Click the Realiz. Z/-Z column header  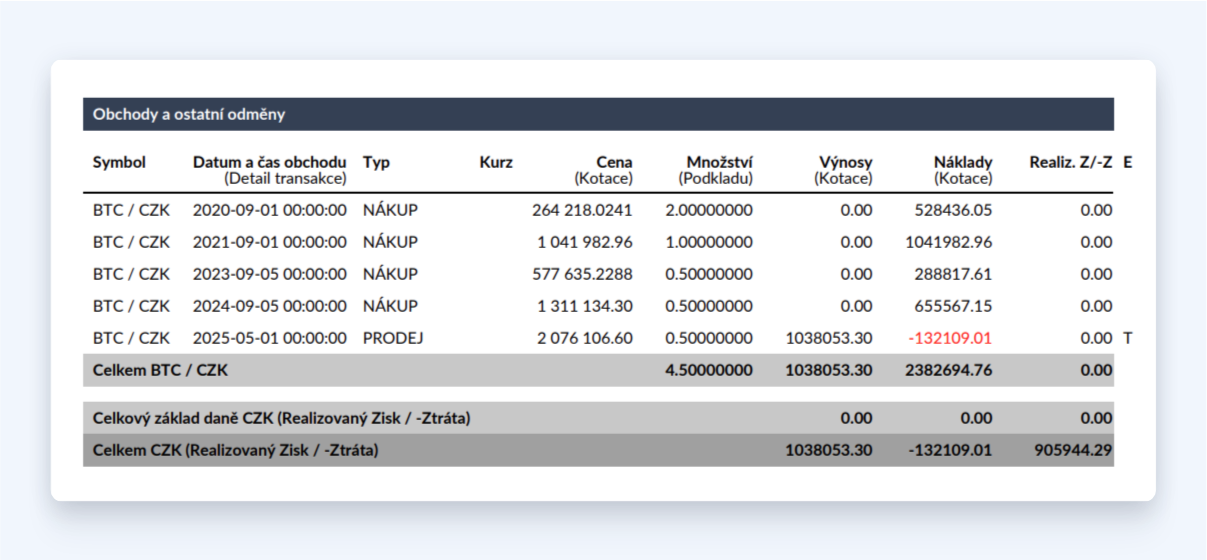(x=1071, y=162)
